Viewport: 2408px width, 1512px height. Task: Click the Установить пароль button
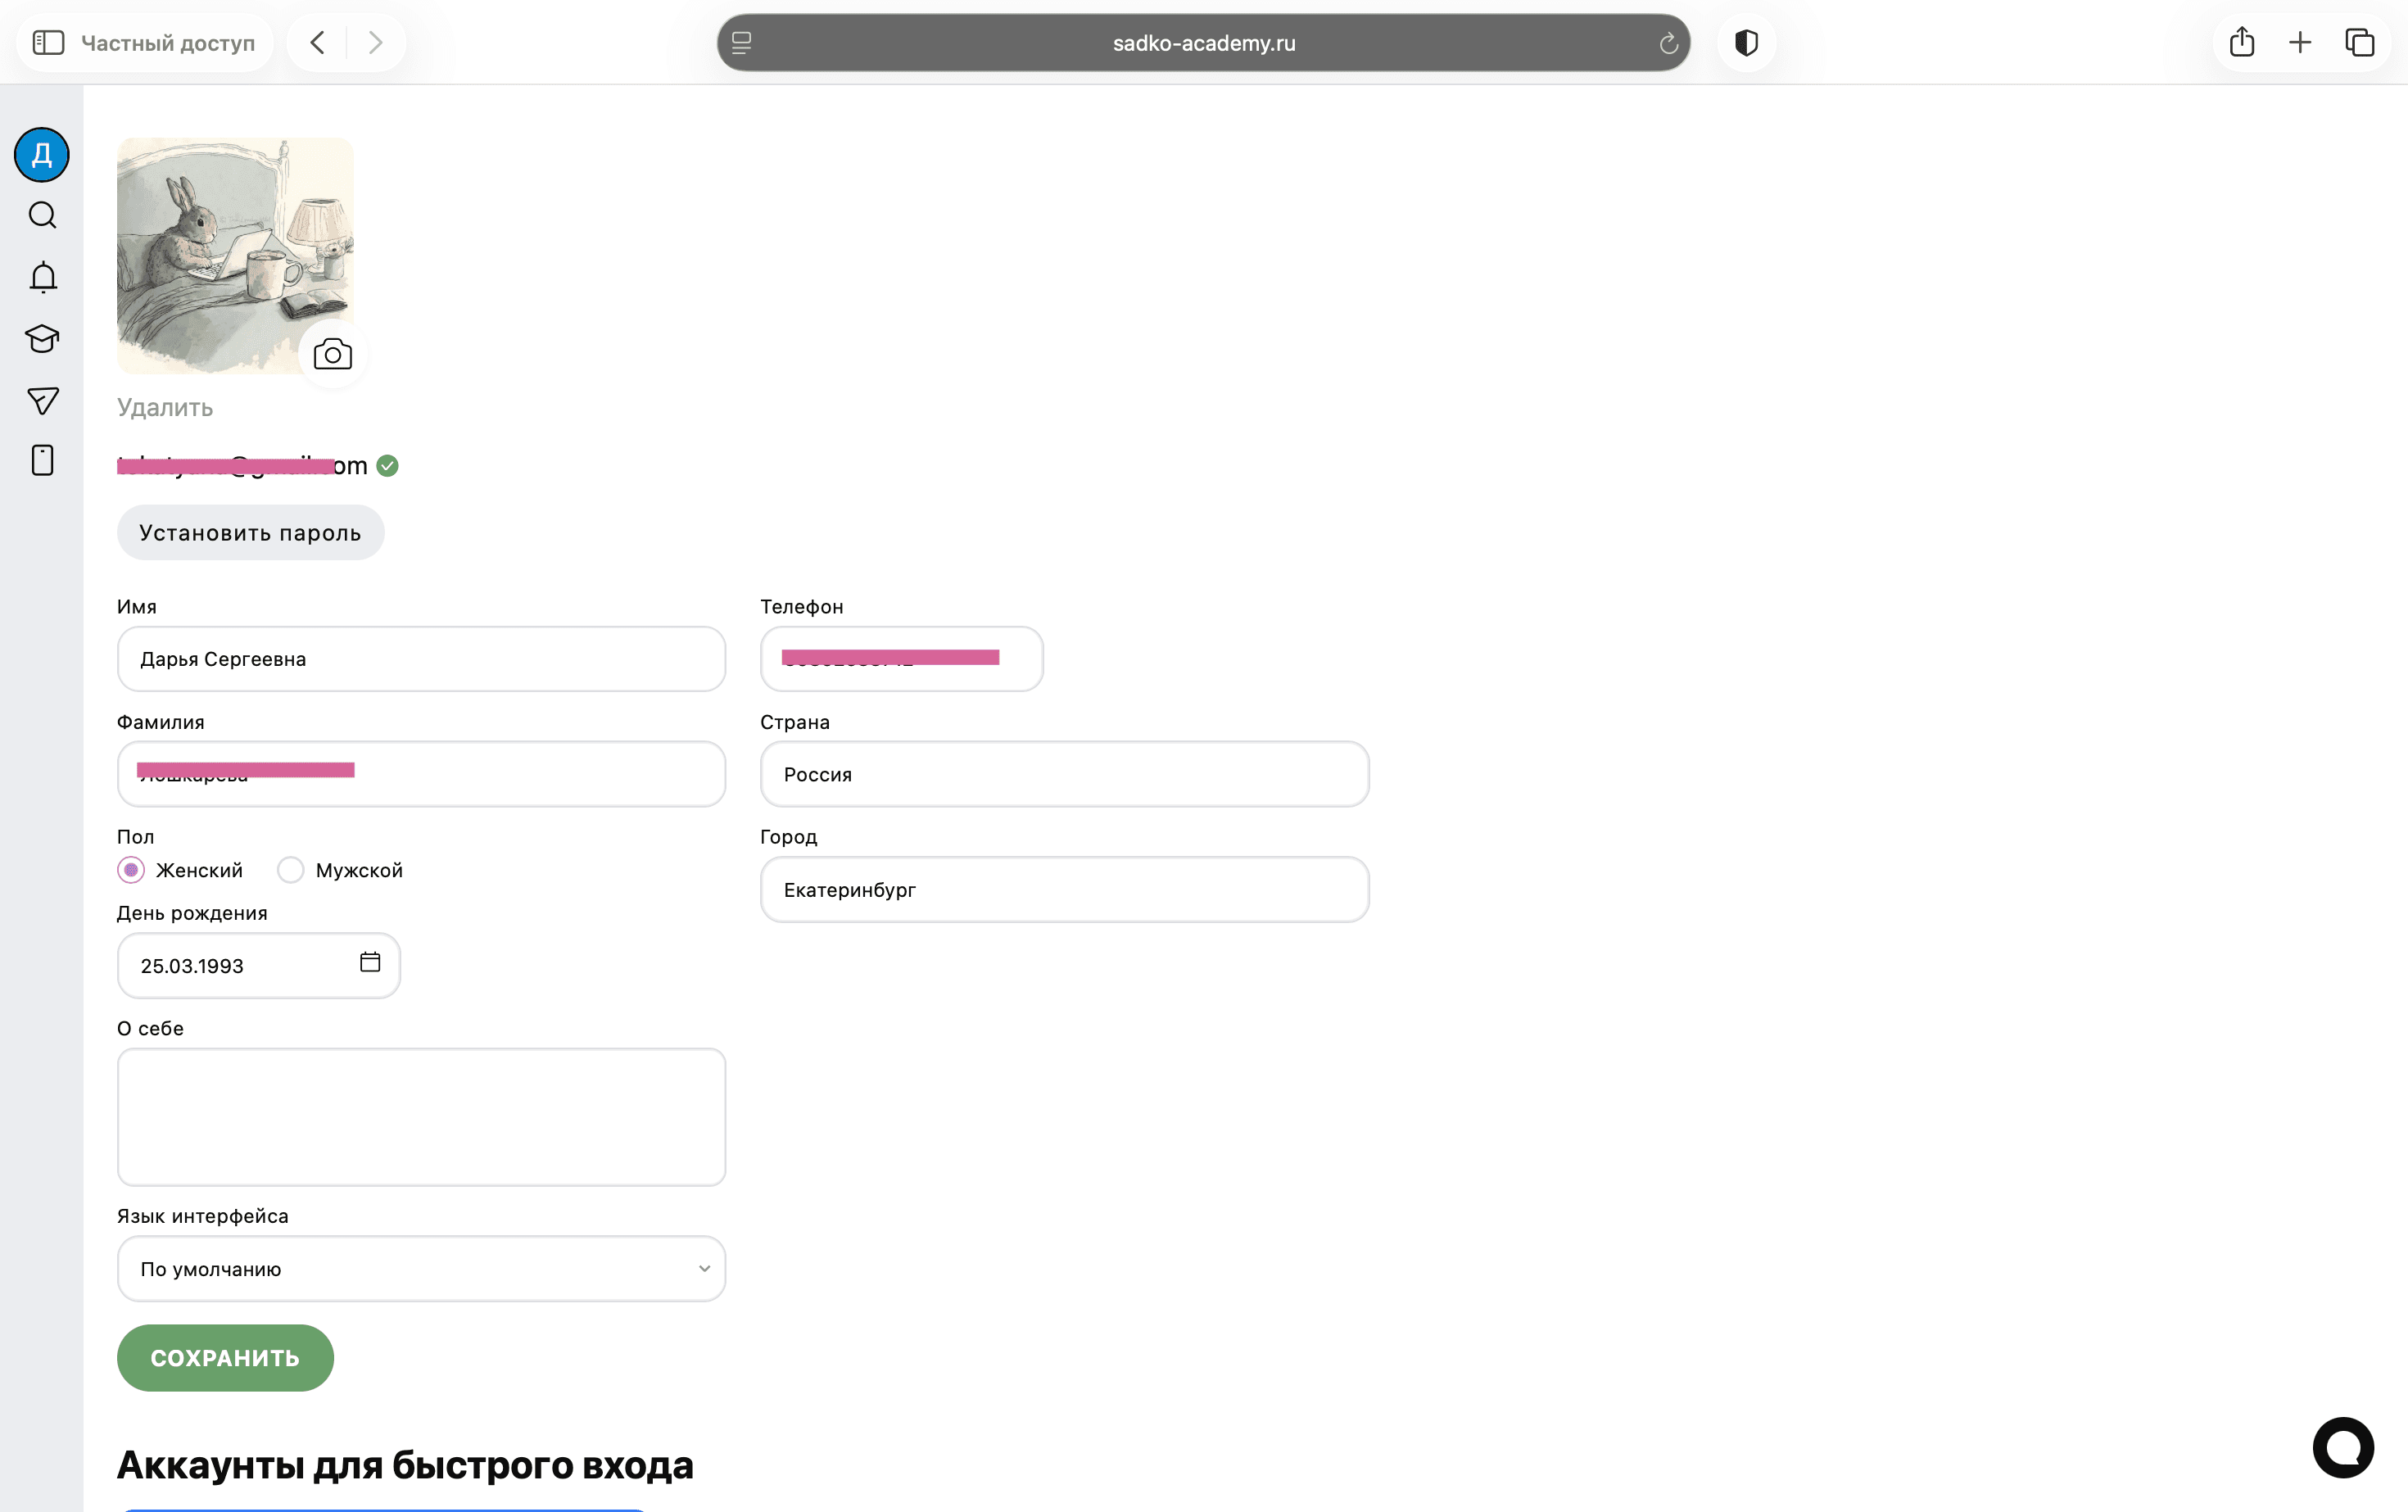[x=250, y=532]
